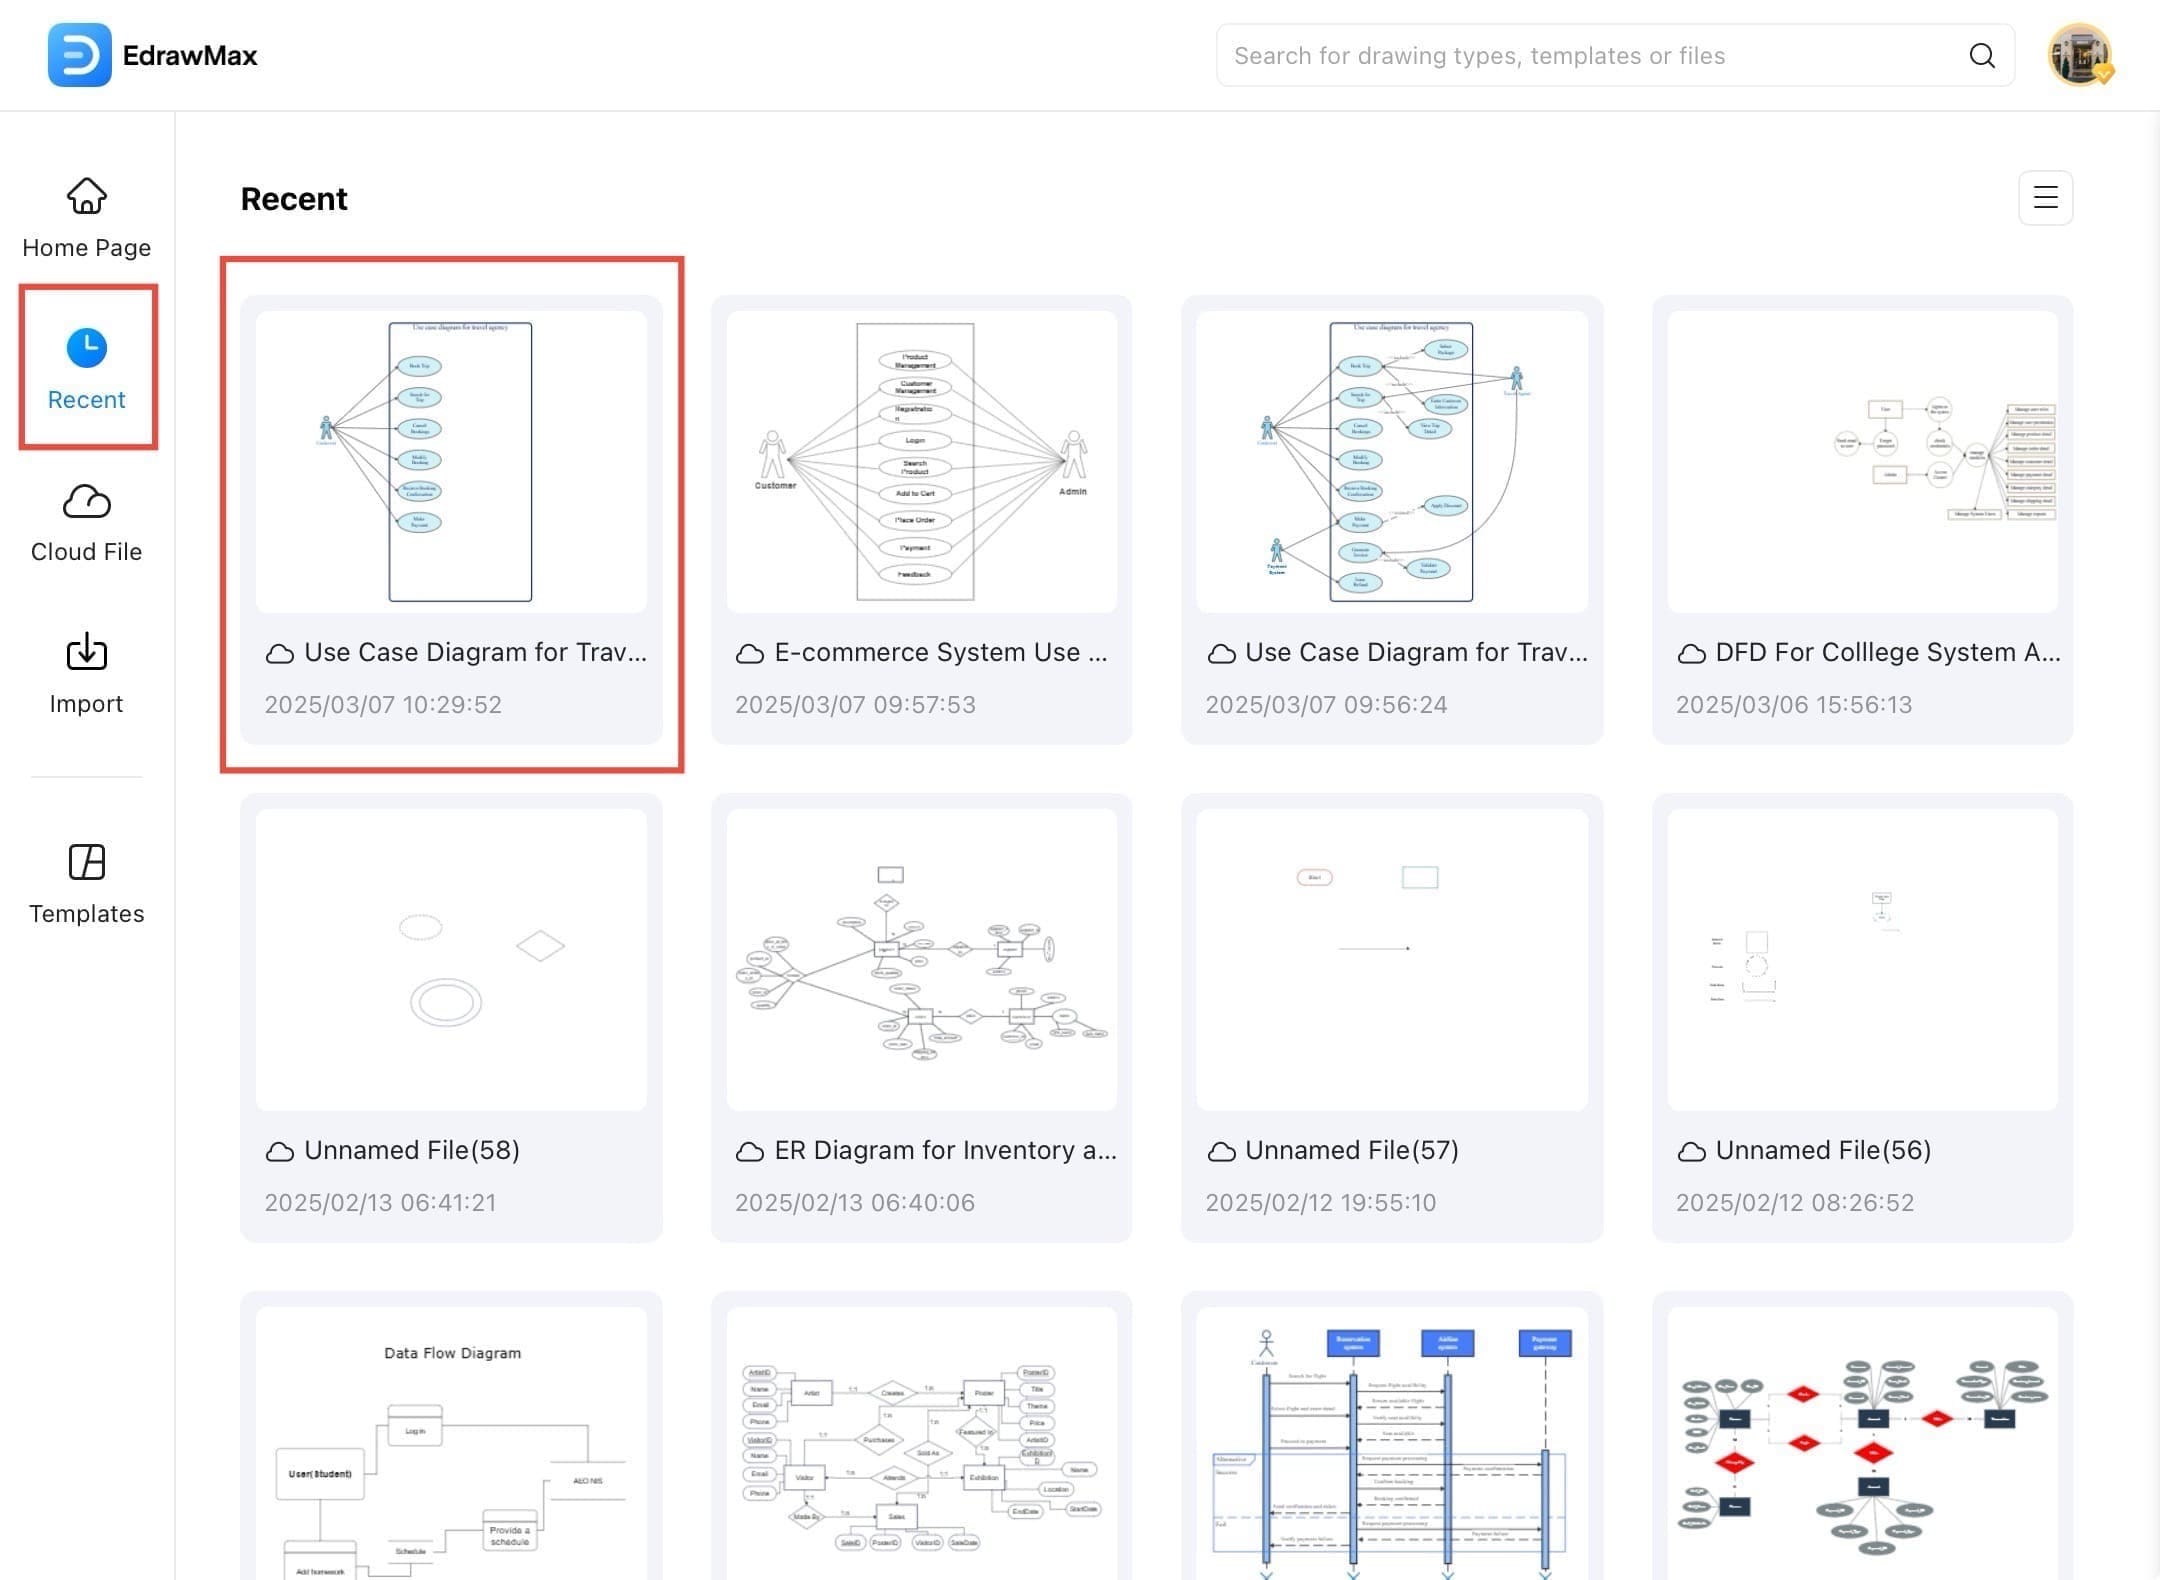2160x1580 pixels.
Task: Click the search magnifier icon
Action: click(x=1982, y=55)
